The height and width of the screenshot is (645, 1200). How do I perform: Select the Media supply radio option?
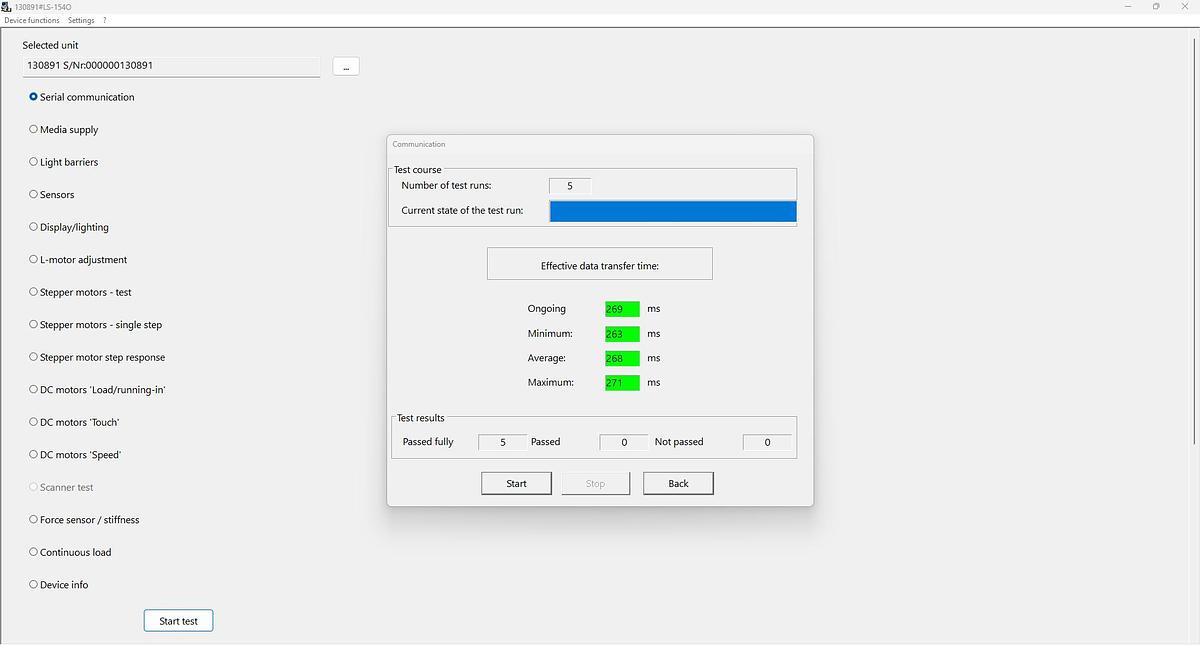click(34, 129)
